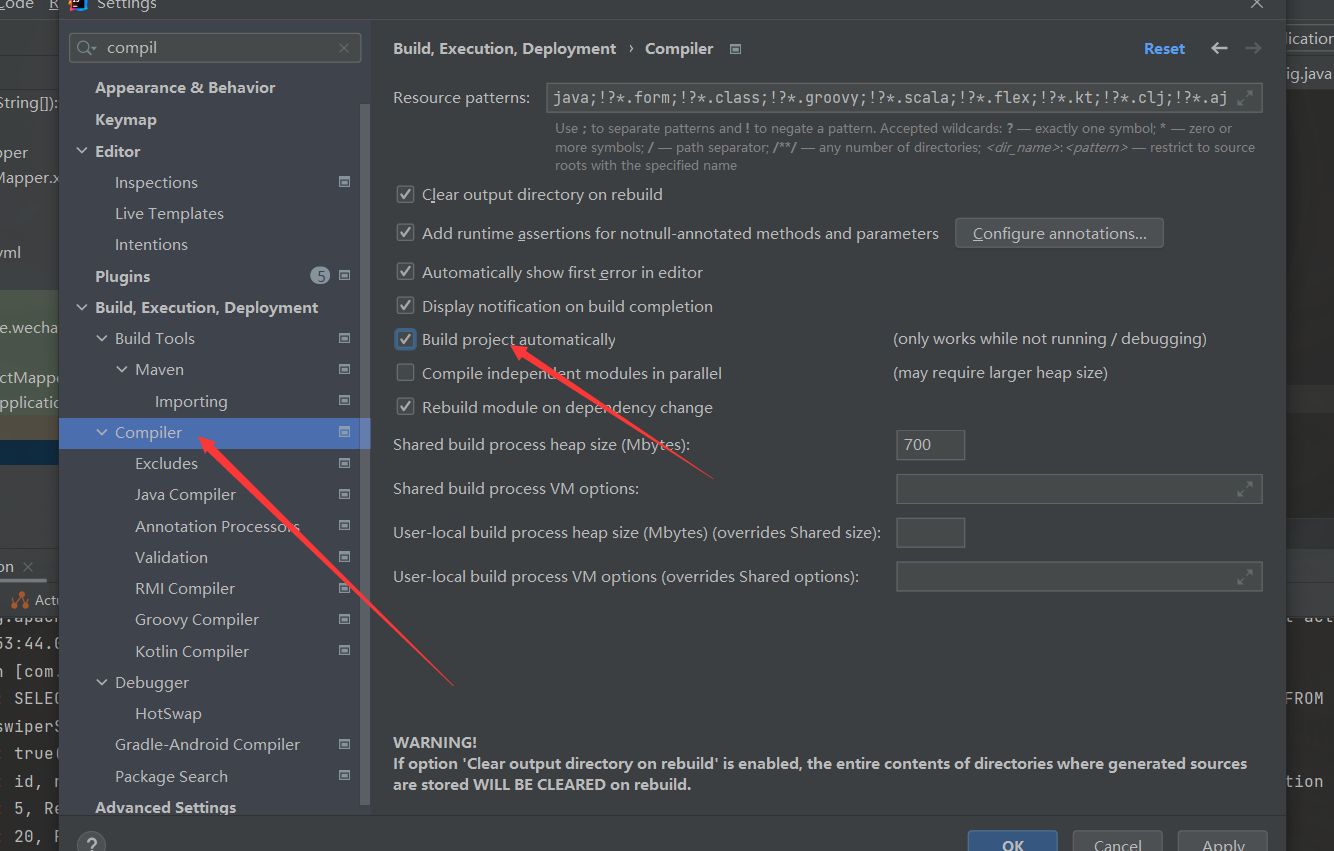1334x851 pixels.
Task: Open Live Templates settings
Action: [169, 213]
